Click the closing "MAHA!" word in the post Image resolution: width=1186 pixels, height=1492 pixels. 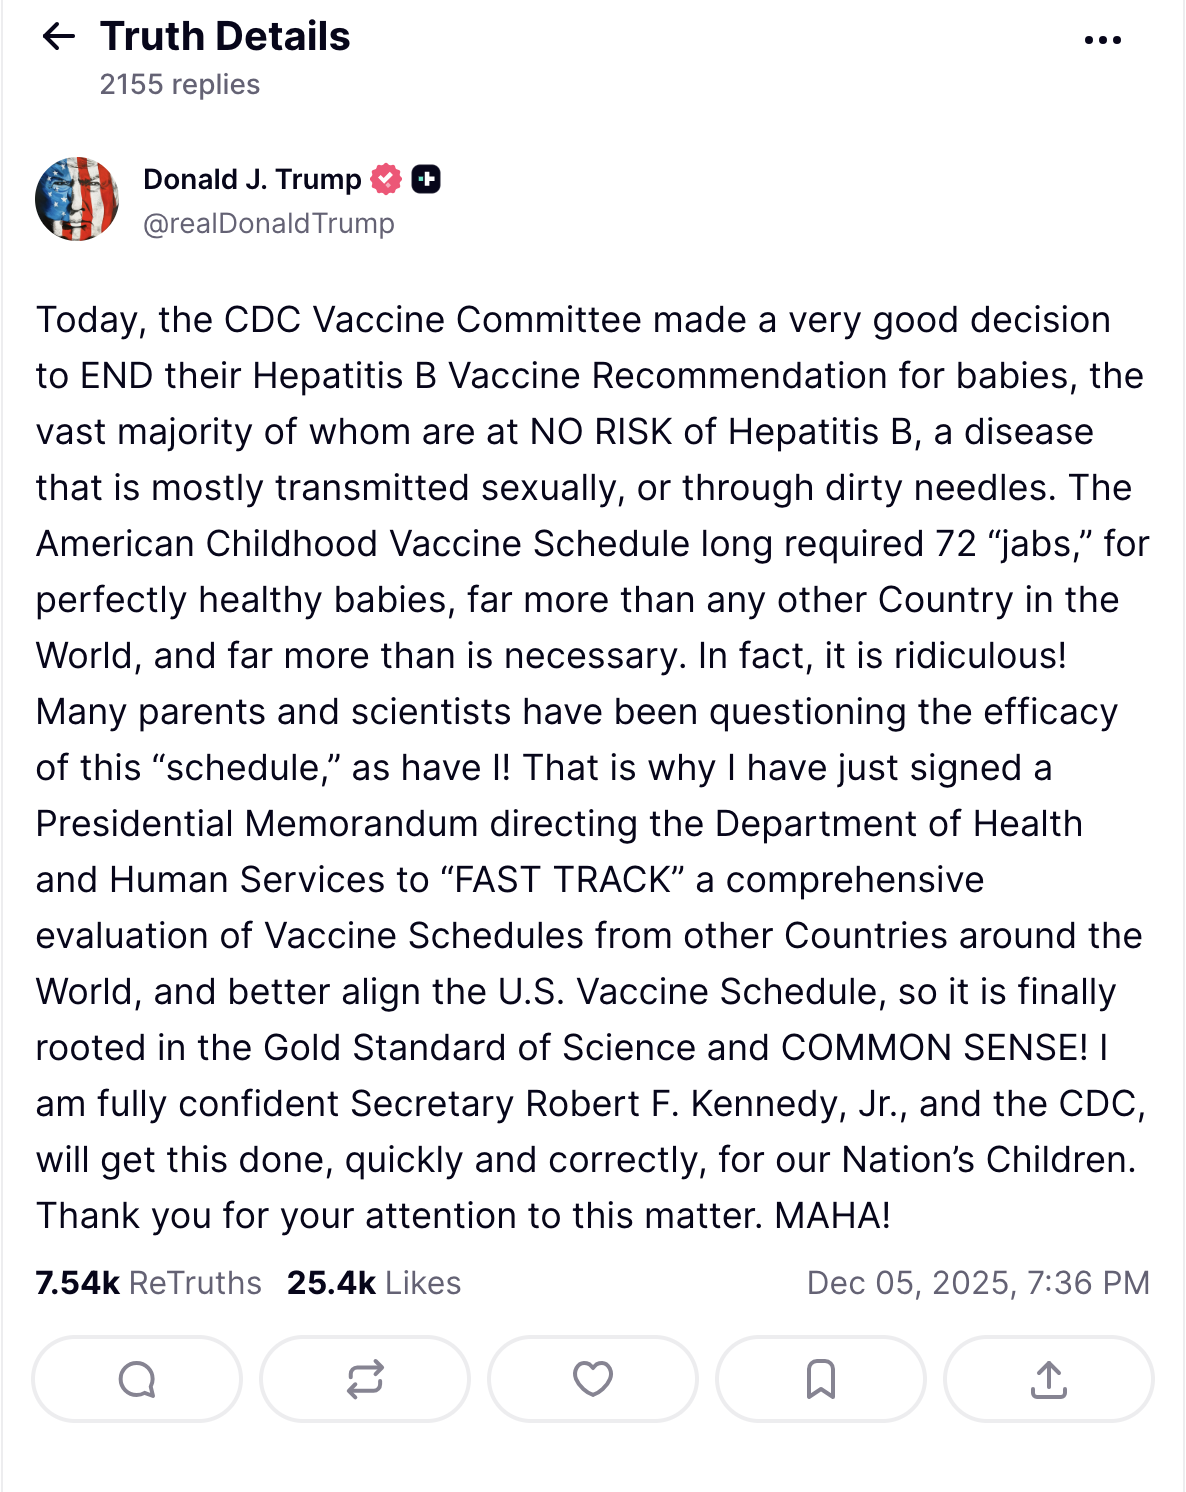click(x=832, y=1216)
